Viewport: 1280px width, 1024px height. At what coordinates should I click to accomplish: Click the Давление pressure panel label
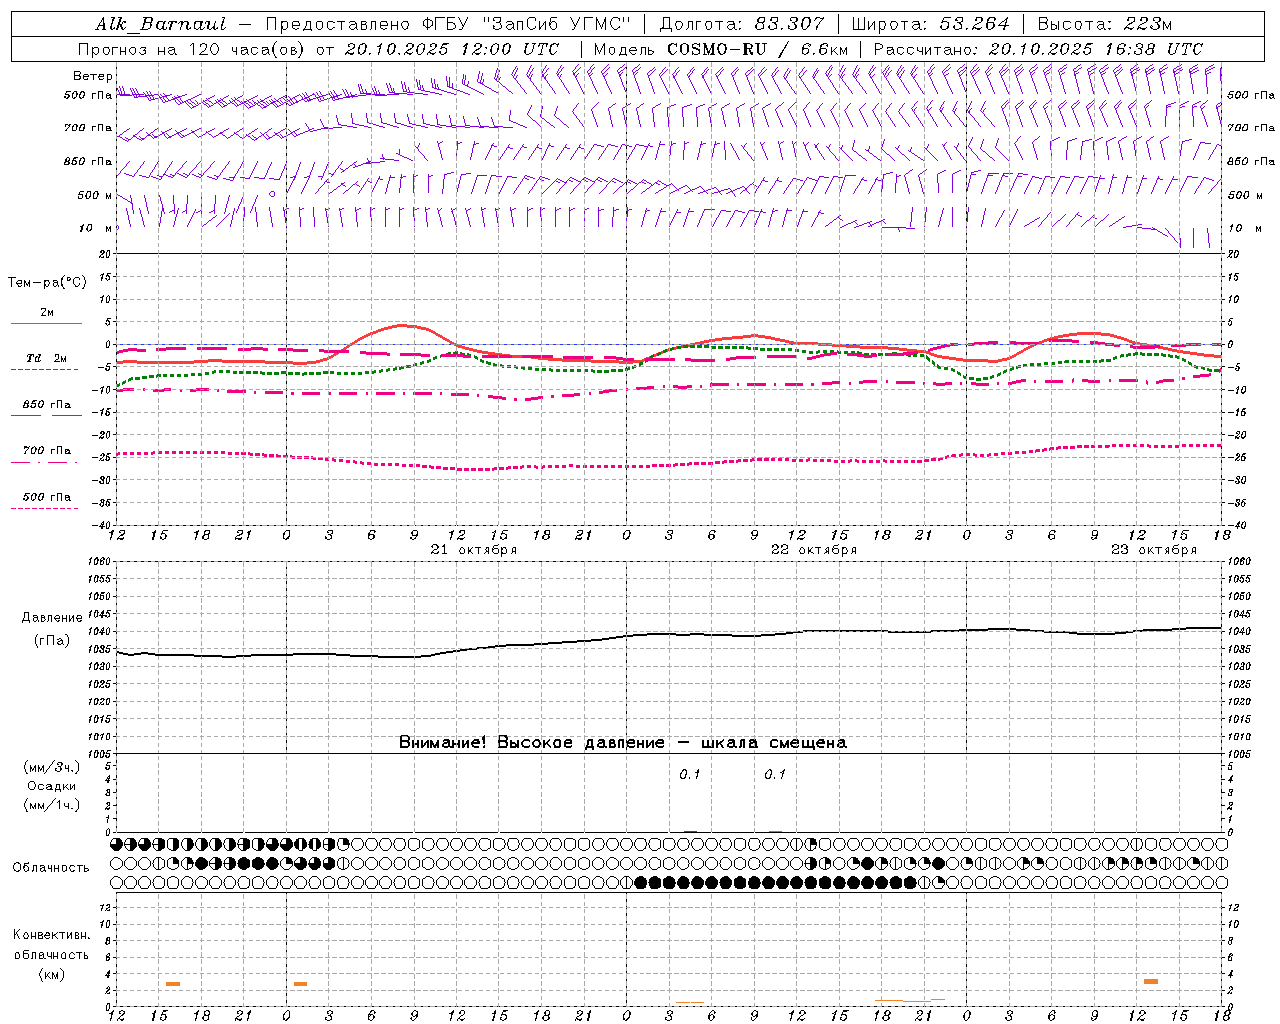[52, 618]
